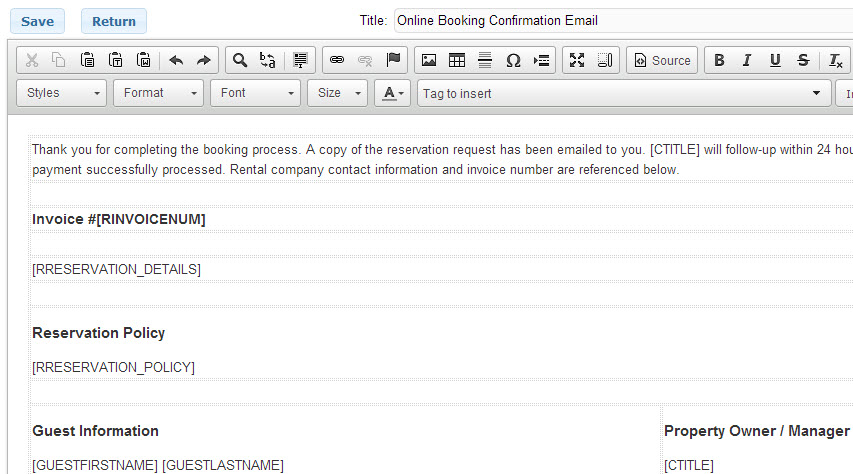
Task: Insert a table using the grid icon
Action: coord(457,61)
